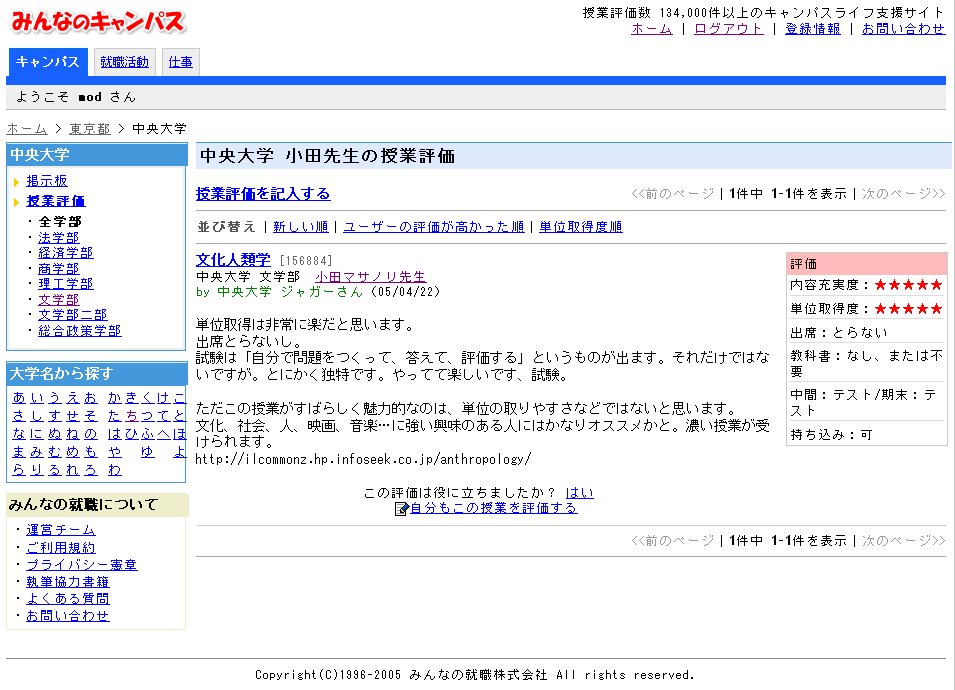955x690 pixels.
Task: Click the 出席：とらない rating row
Action: coord(866,333)
